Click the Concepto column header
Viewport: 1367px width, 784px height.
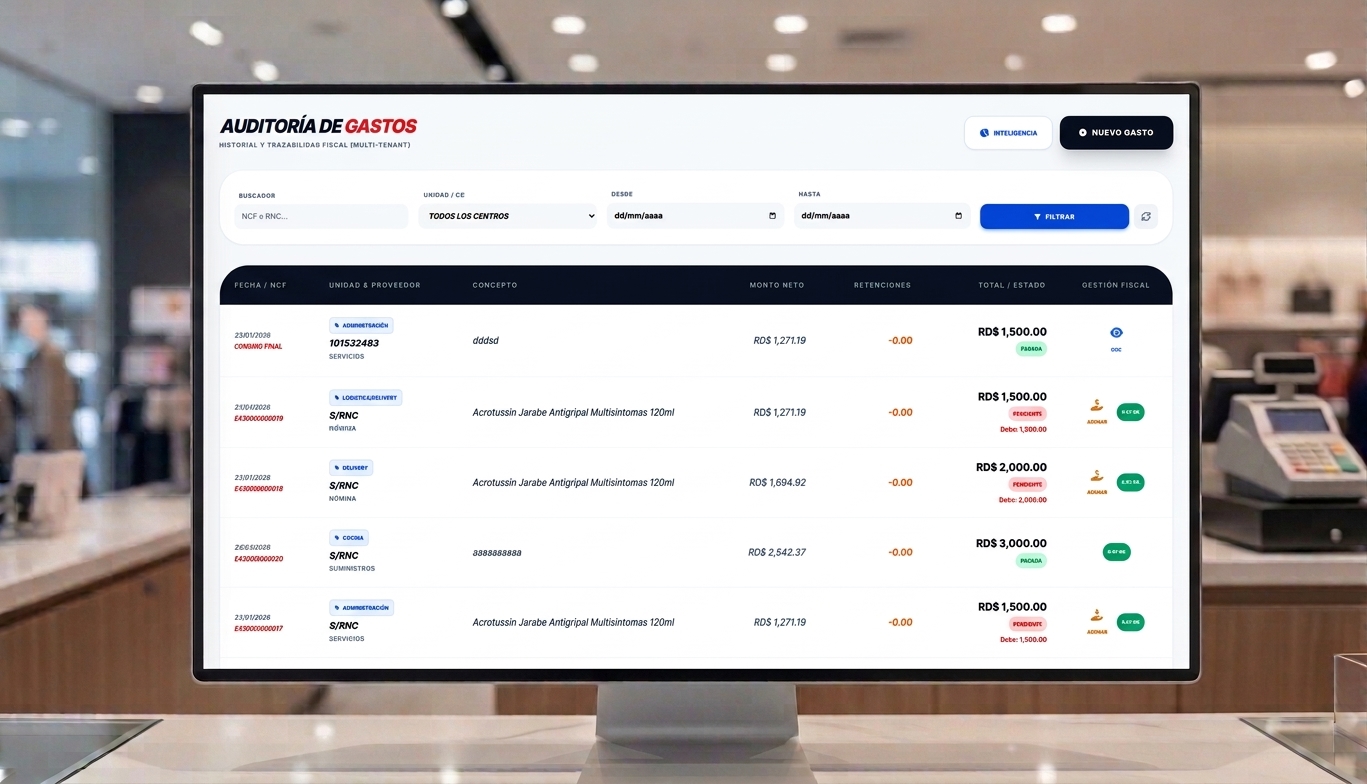[495, 285]
